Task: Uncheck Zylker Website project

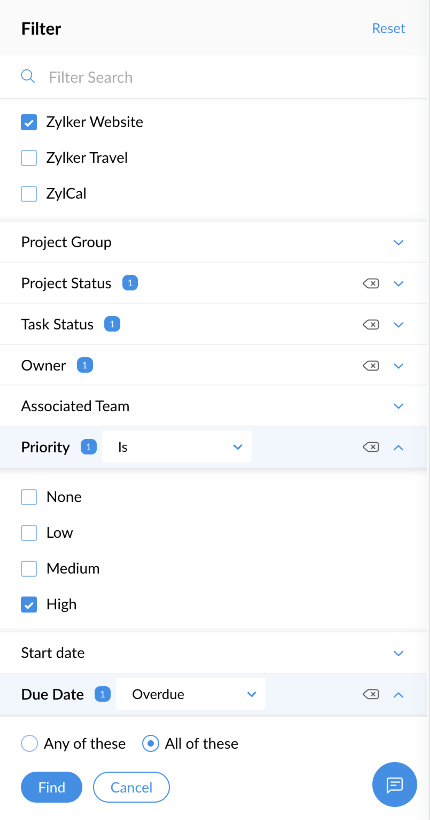Action: (x=29, y=122)
